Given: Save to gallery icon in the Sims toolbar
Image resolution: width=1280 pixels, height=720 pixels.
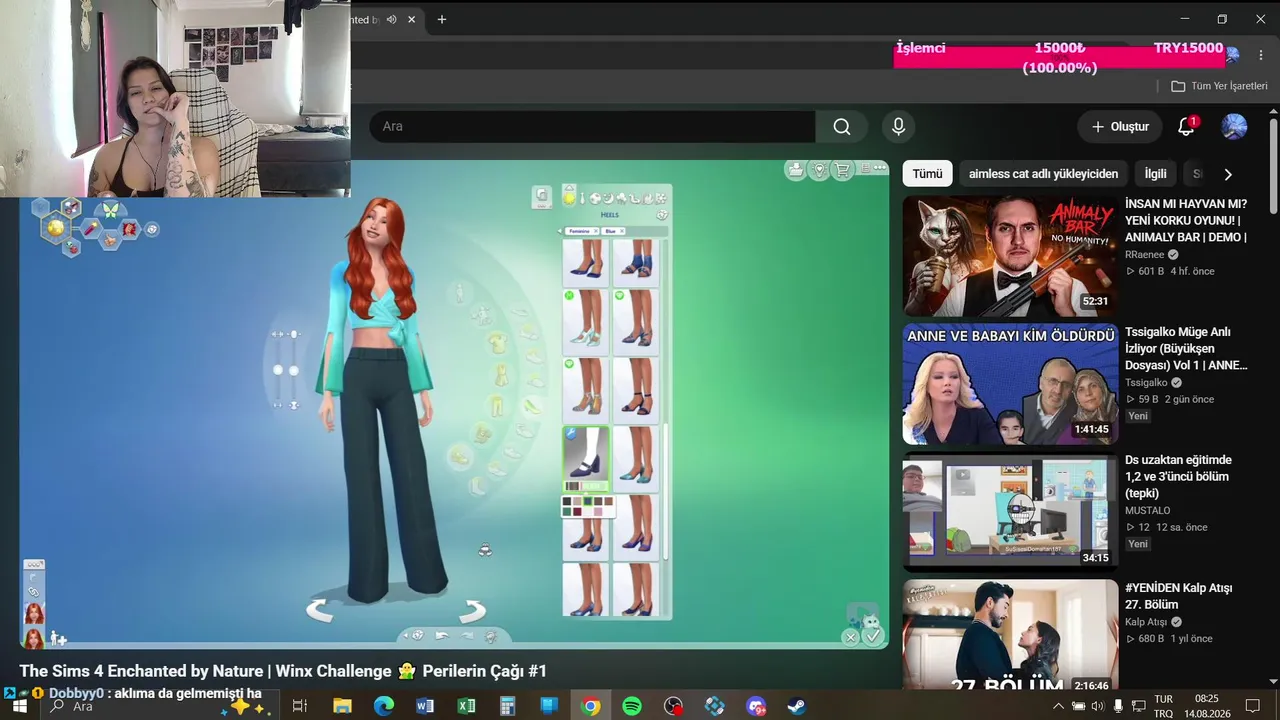Looking at the screenshot, I should point(795,170).
